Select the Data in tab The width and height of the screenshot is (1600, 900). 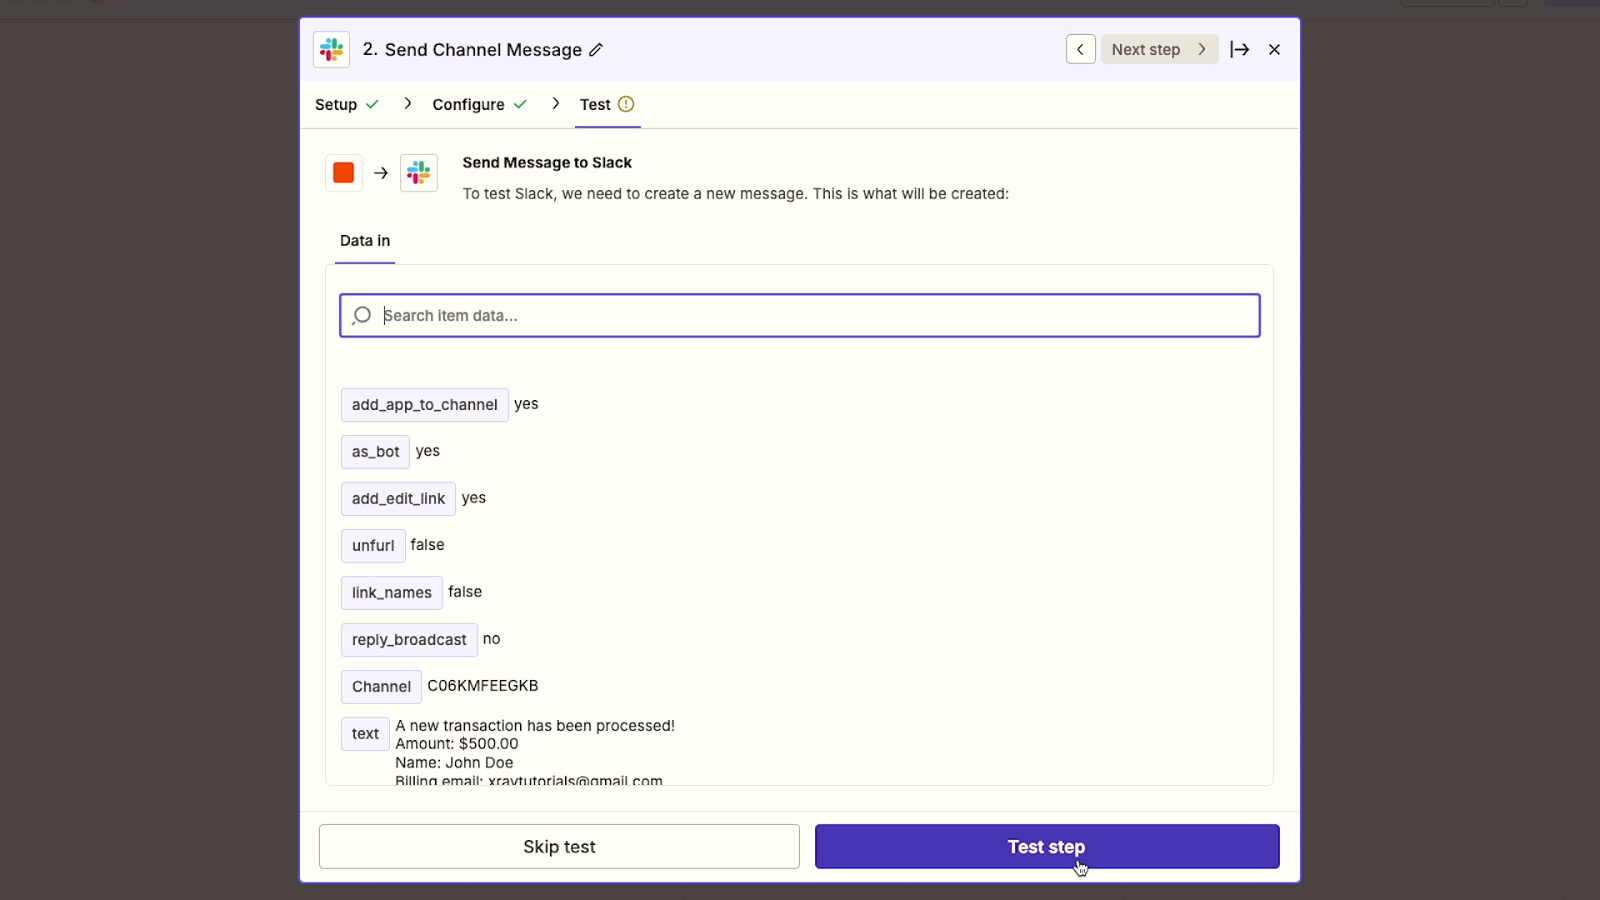click(365, 241)
